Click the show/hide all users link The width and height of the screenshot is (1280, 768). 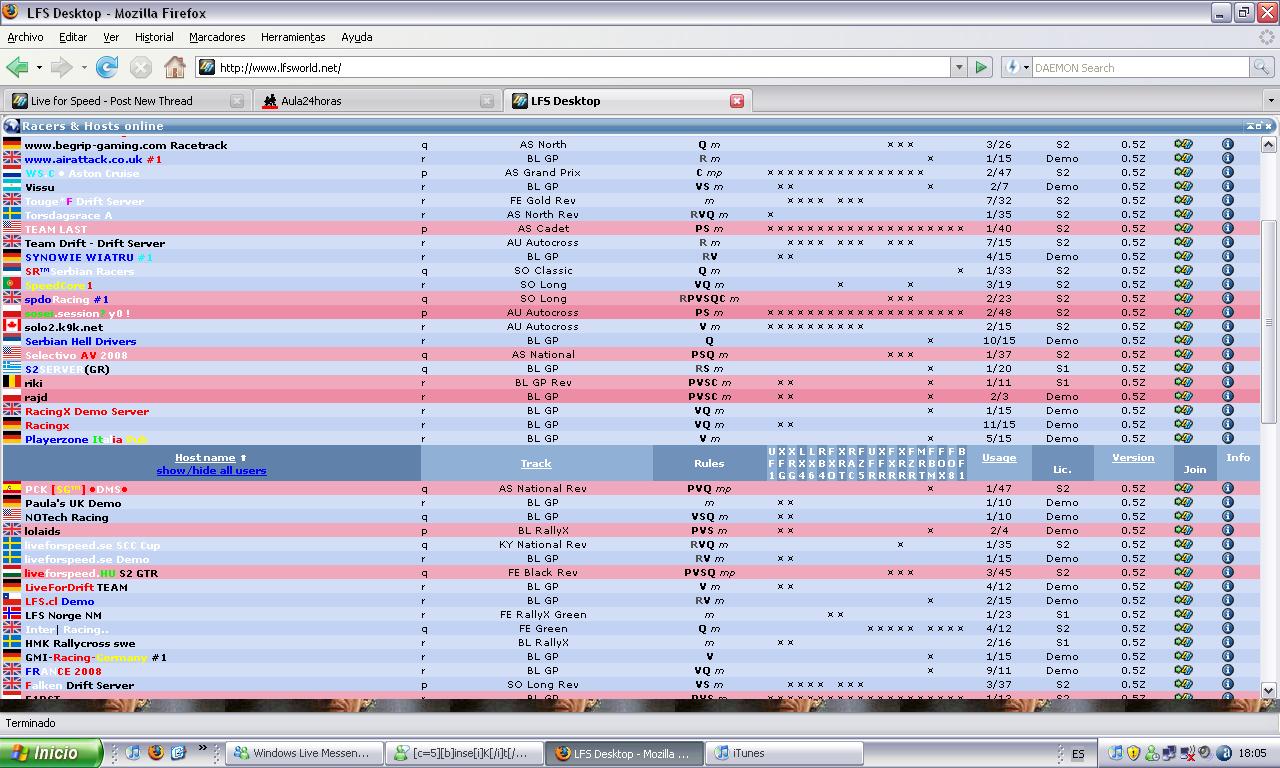(x=211, y=470)
